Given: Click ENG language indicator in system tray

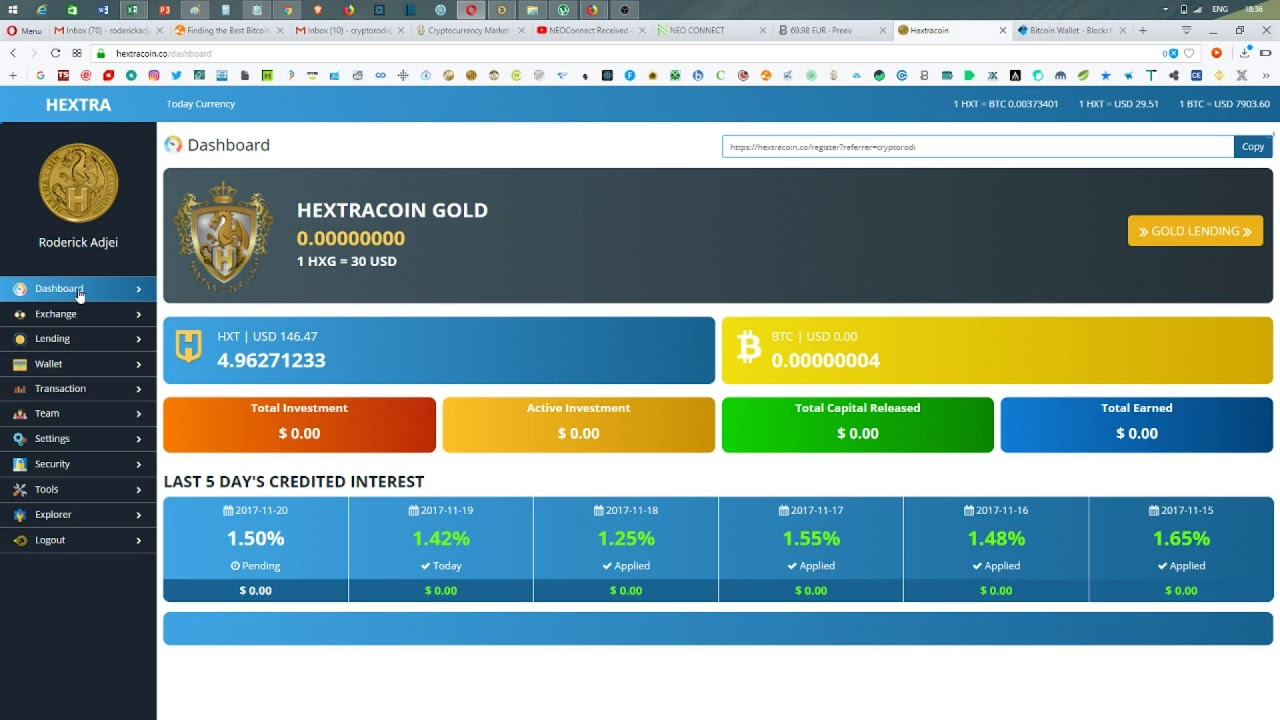Looking at the screenshot, I should (1219, 9).
